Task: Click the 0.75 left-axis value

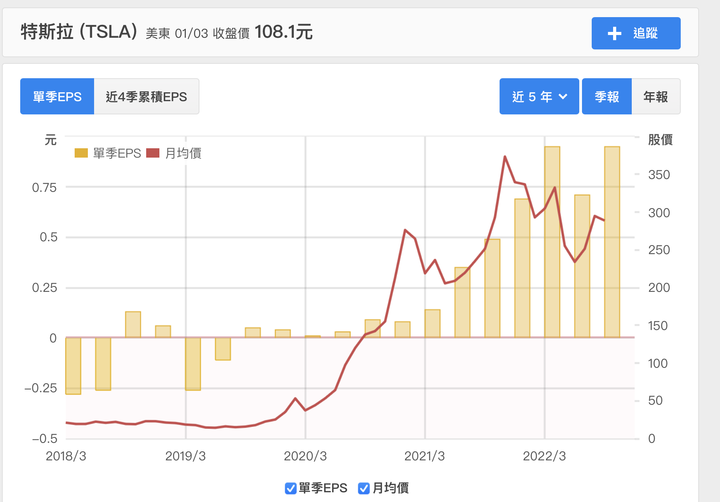Action: (44, 187)
